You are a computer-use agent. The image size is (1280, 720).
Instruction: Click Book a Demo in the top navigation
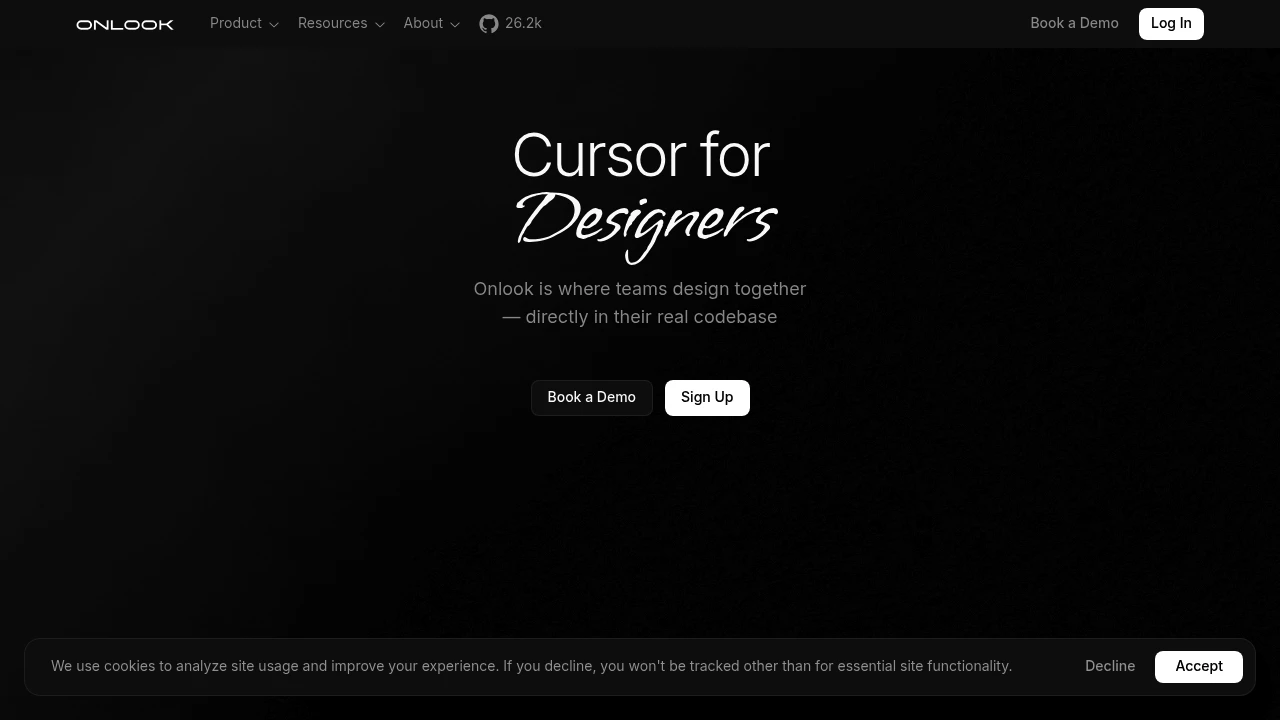1074,24
